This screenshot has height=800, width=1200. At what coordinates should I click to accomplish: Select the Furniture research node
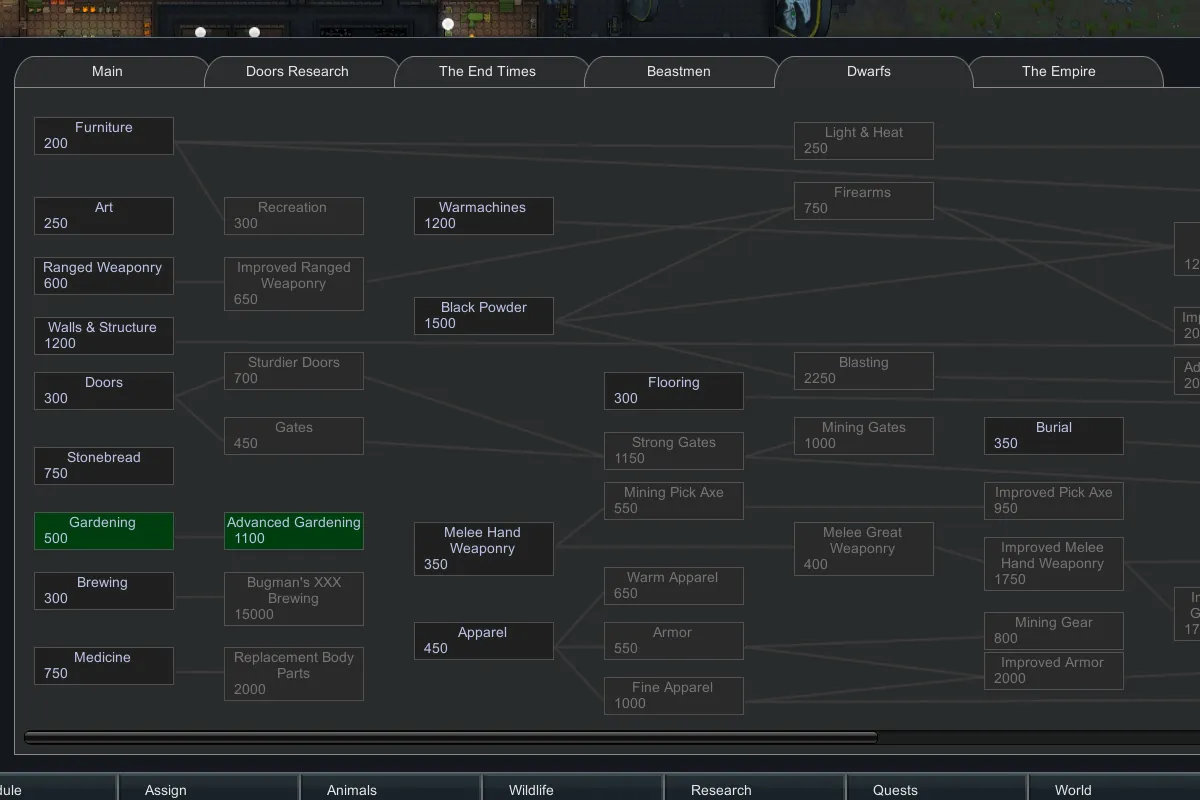tap(104, 136)
